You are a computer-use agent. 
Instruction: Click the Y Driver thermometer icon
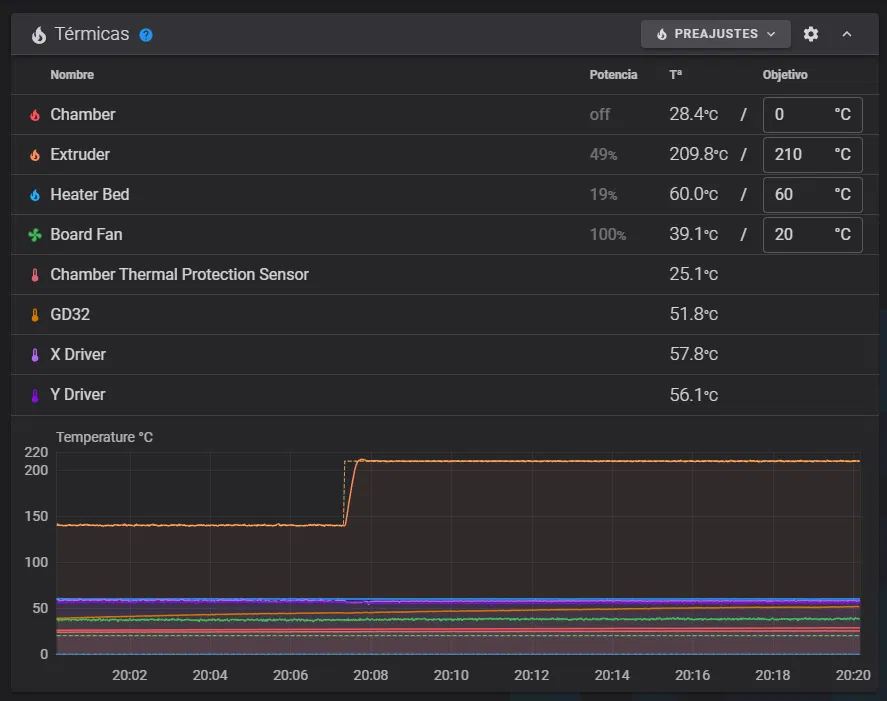pos(35,395)
